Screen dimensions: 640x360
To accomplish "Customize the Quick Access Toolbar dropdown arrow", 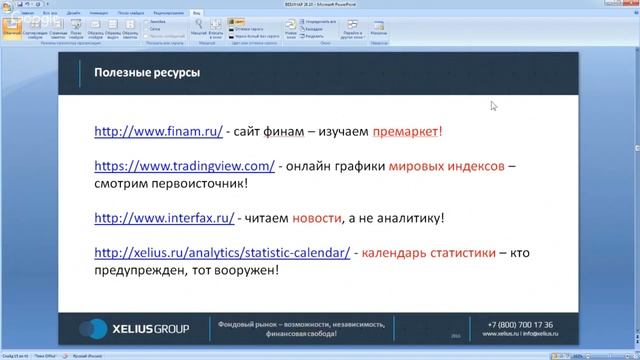I will click(x=47, y=4).
